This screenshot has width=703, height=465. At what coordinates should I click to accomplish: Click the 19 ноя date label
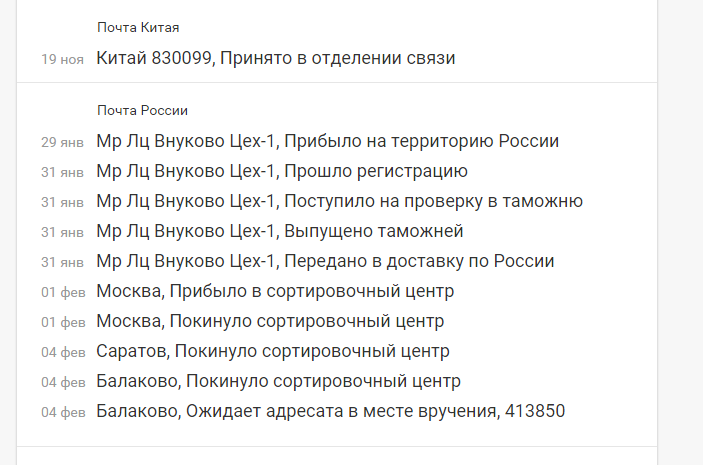point(62,59)
